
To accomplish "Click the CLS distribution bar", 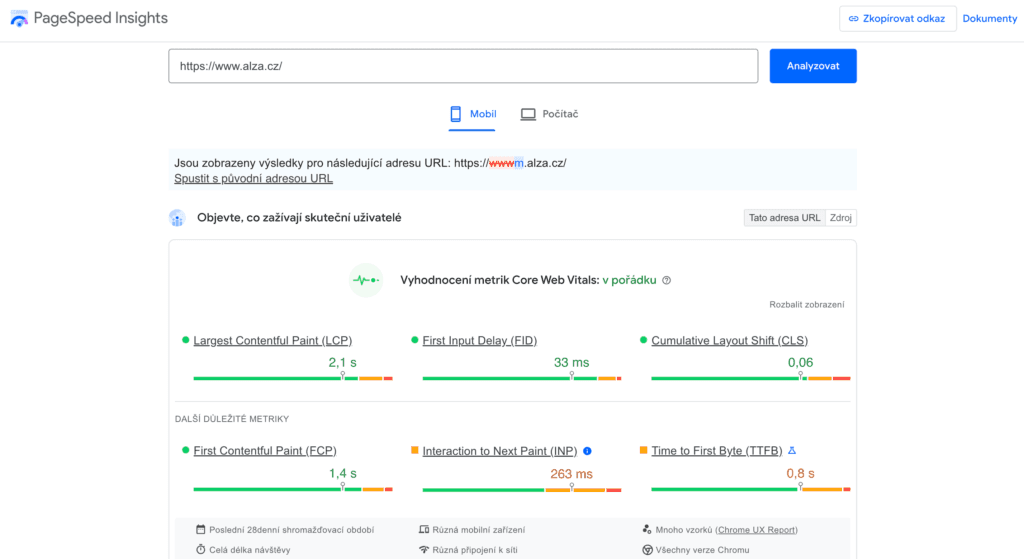I will tap(750, 378).
